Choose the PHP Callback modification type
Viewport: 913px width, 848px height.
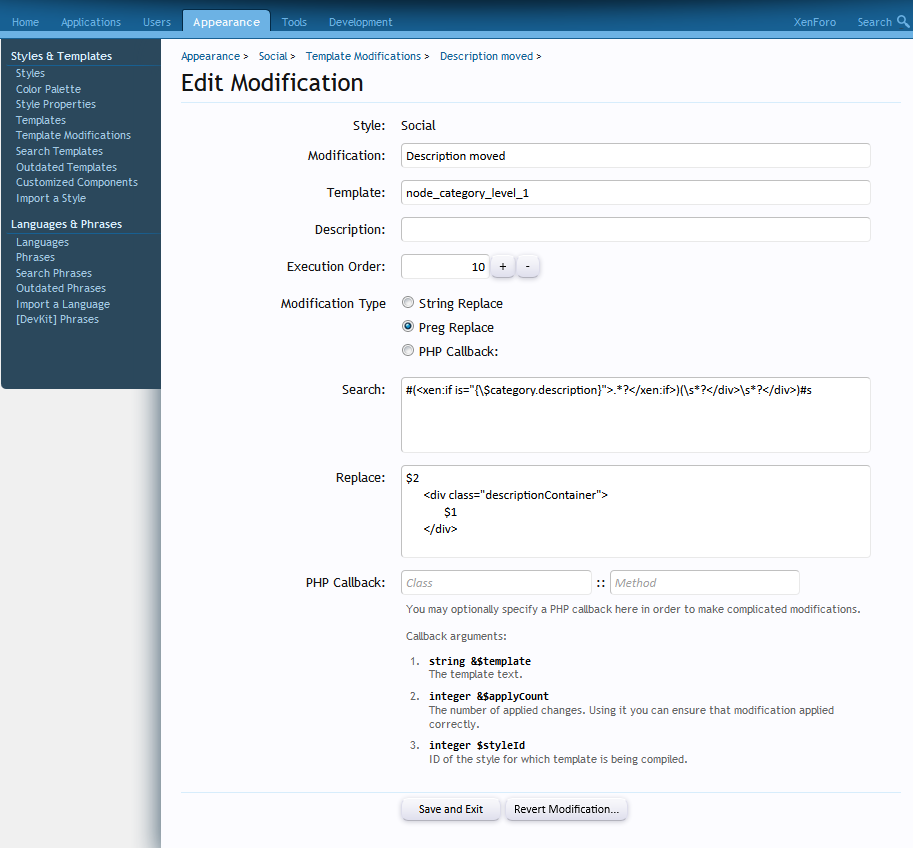coord(408,351)
